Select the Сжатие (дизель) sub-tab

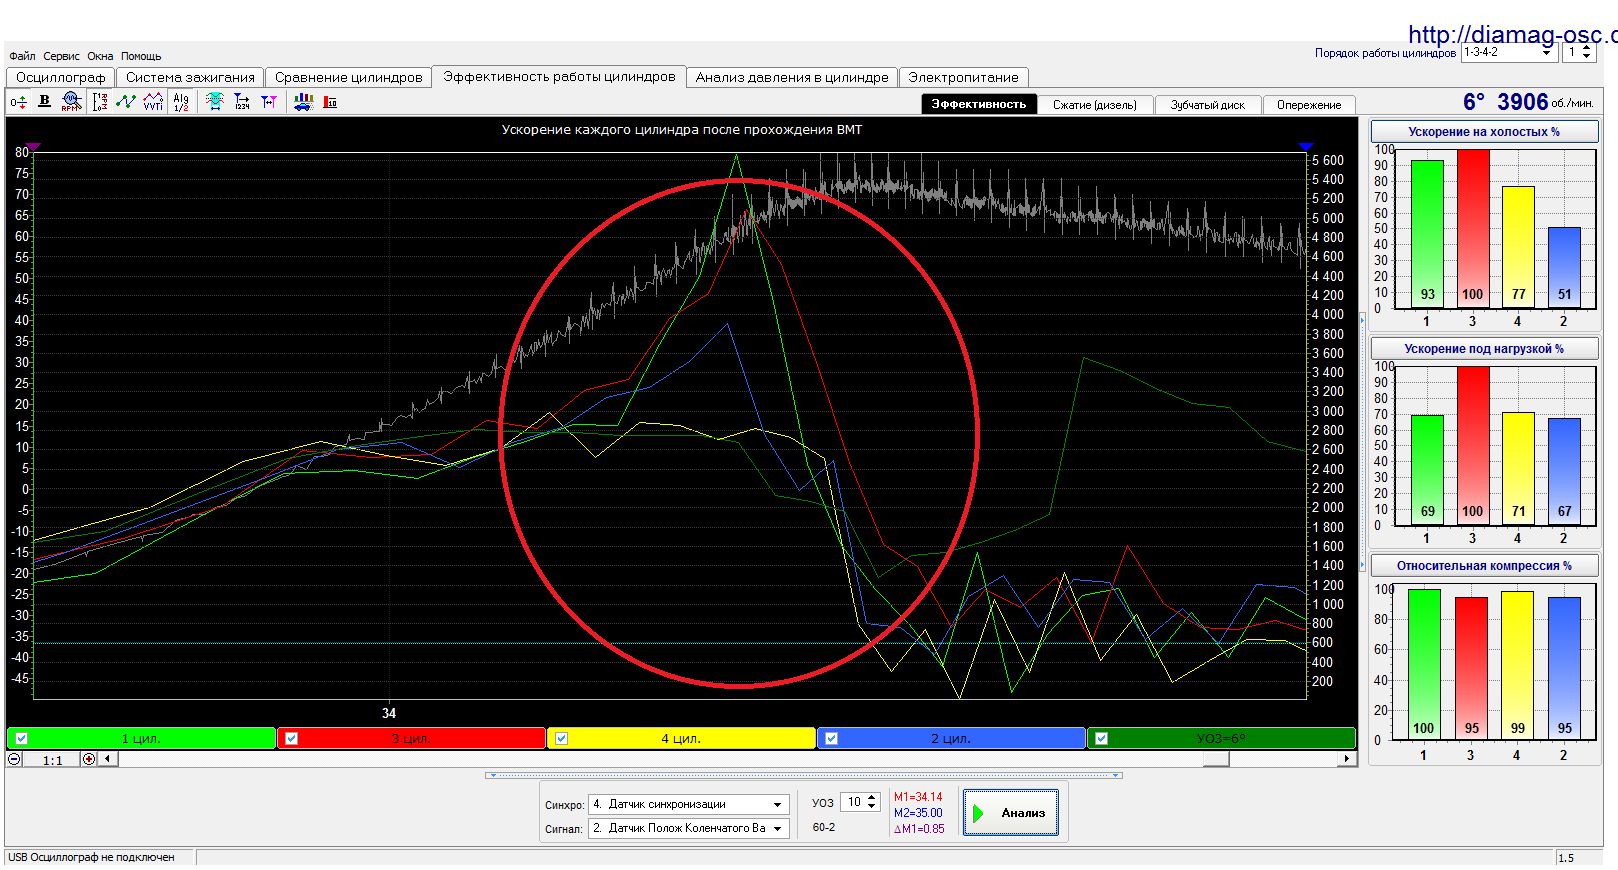(1095, 105)
